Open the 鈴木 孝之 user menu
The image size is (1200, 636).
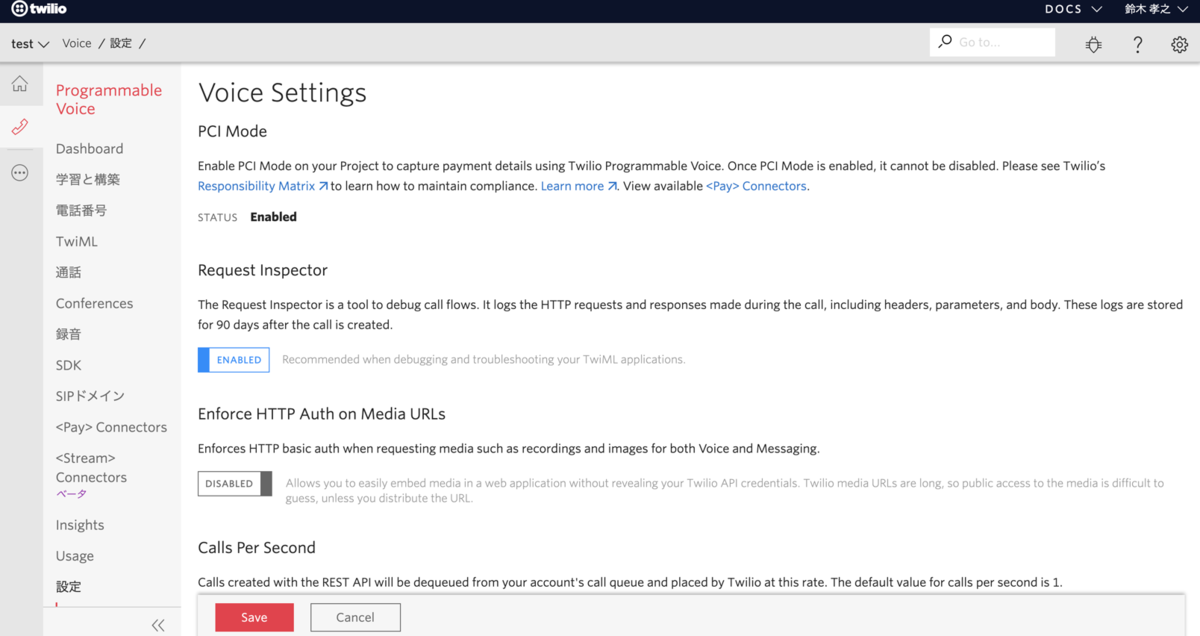(x=1158, y=9)
